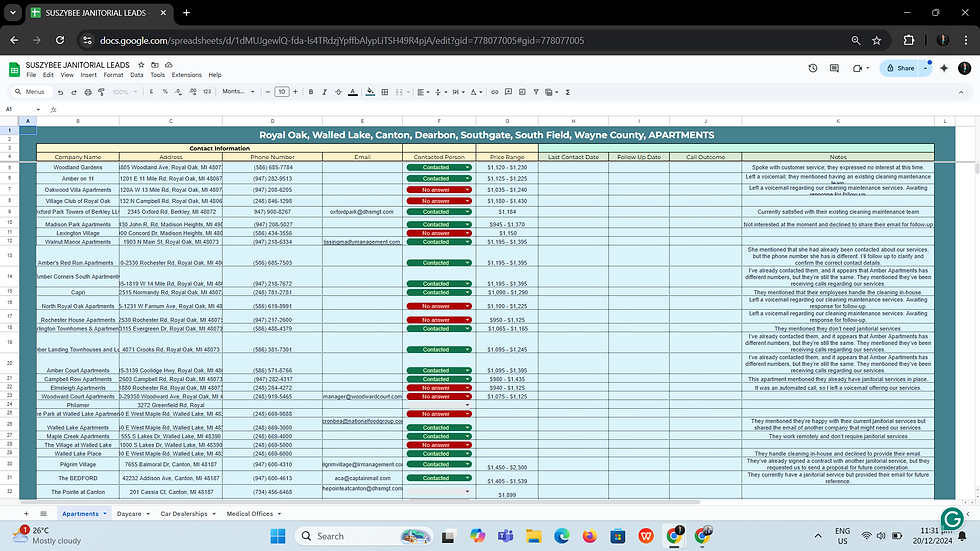Click the print icon in the toolbar
Viewport: 980px width, 551px height.
coord(88,92)
